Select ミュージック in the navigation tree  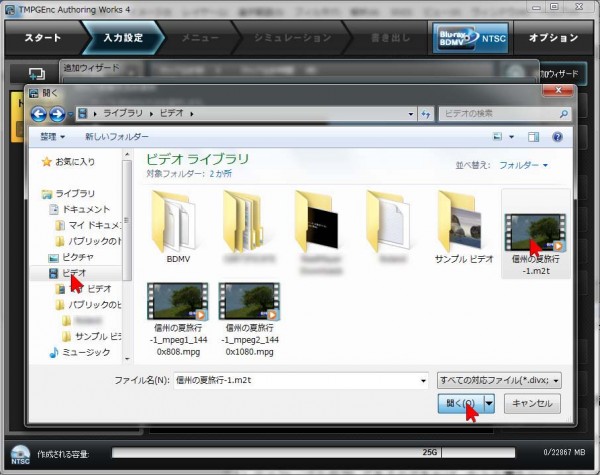click(83, 352)
